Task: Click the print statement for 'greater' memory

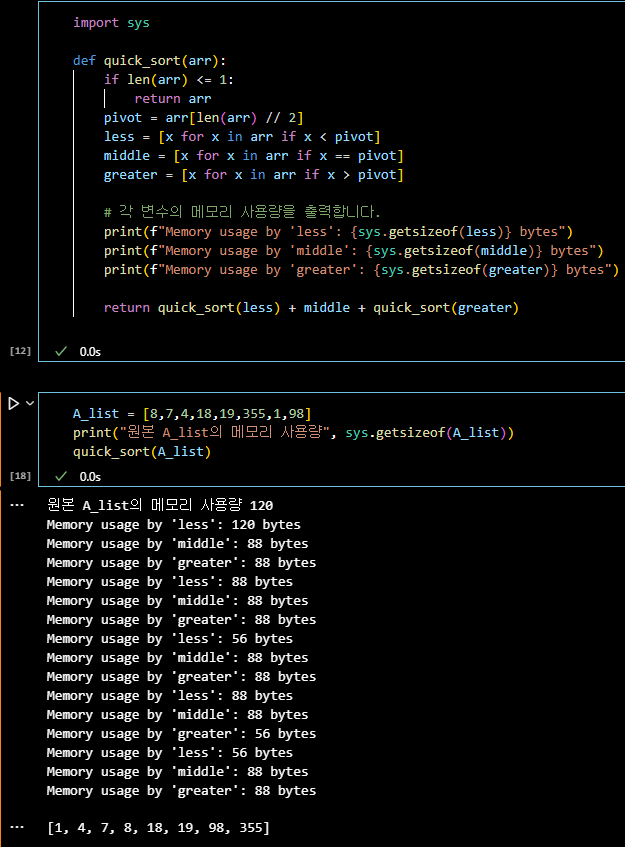Action: (361, 270)
